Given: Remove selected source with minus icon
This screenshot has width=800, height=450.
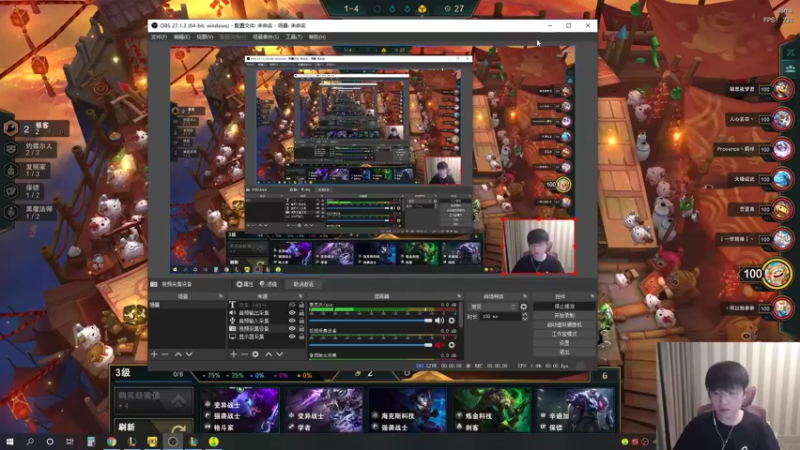Looking at the screenshot, I should point(244,354).
